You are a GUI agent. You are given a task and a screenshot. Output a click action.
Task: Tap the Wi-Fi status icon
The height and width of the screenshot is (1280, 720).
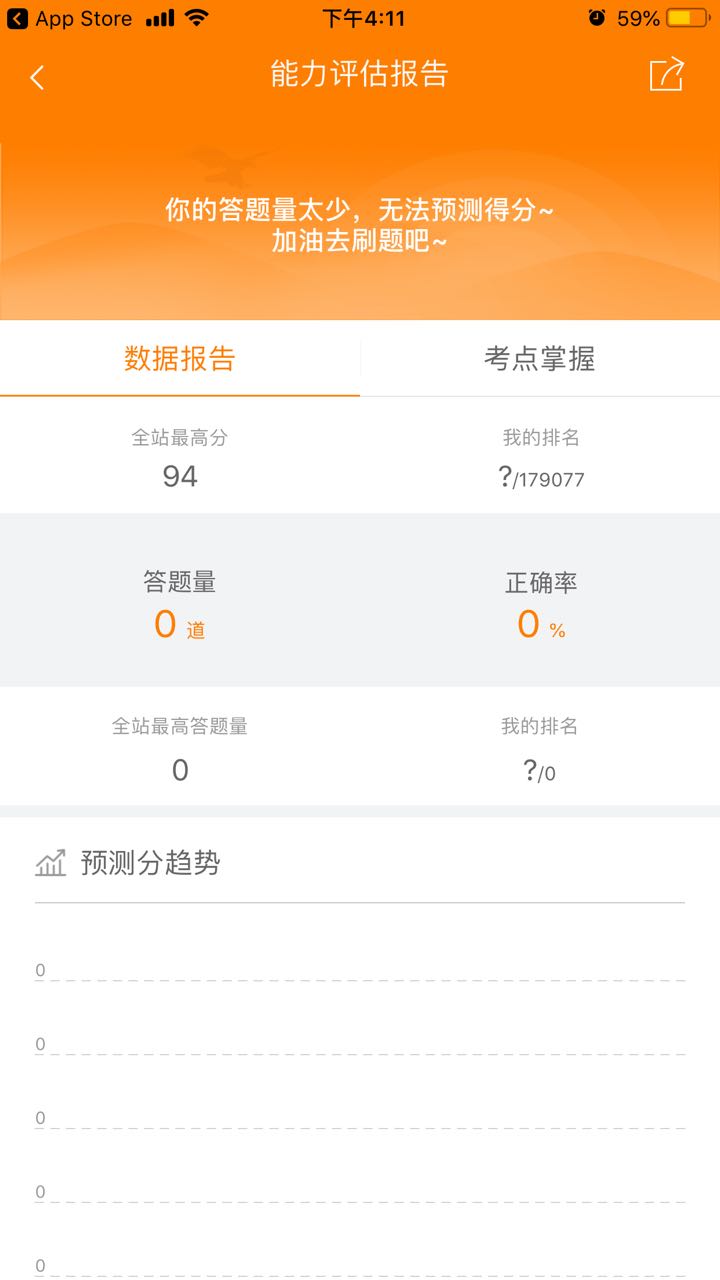[x=197, y=18]
